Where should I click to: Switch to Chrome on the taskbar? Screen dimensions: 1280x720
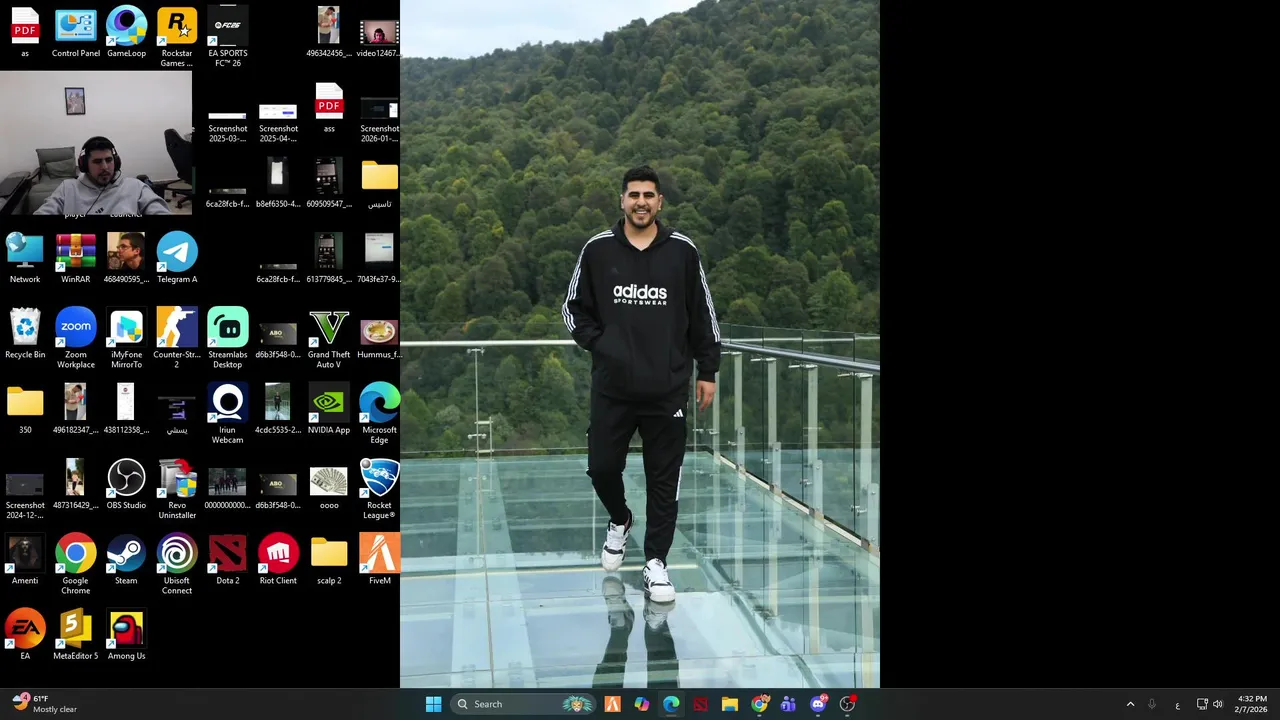click(x=760, y=704)
